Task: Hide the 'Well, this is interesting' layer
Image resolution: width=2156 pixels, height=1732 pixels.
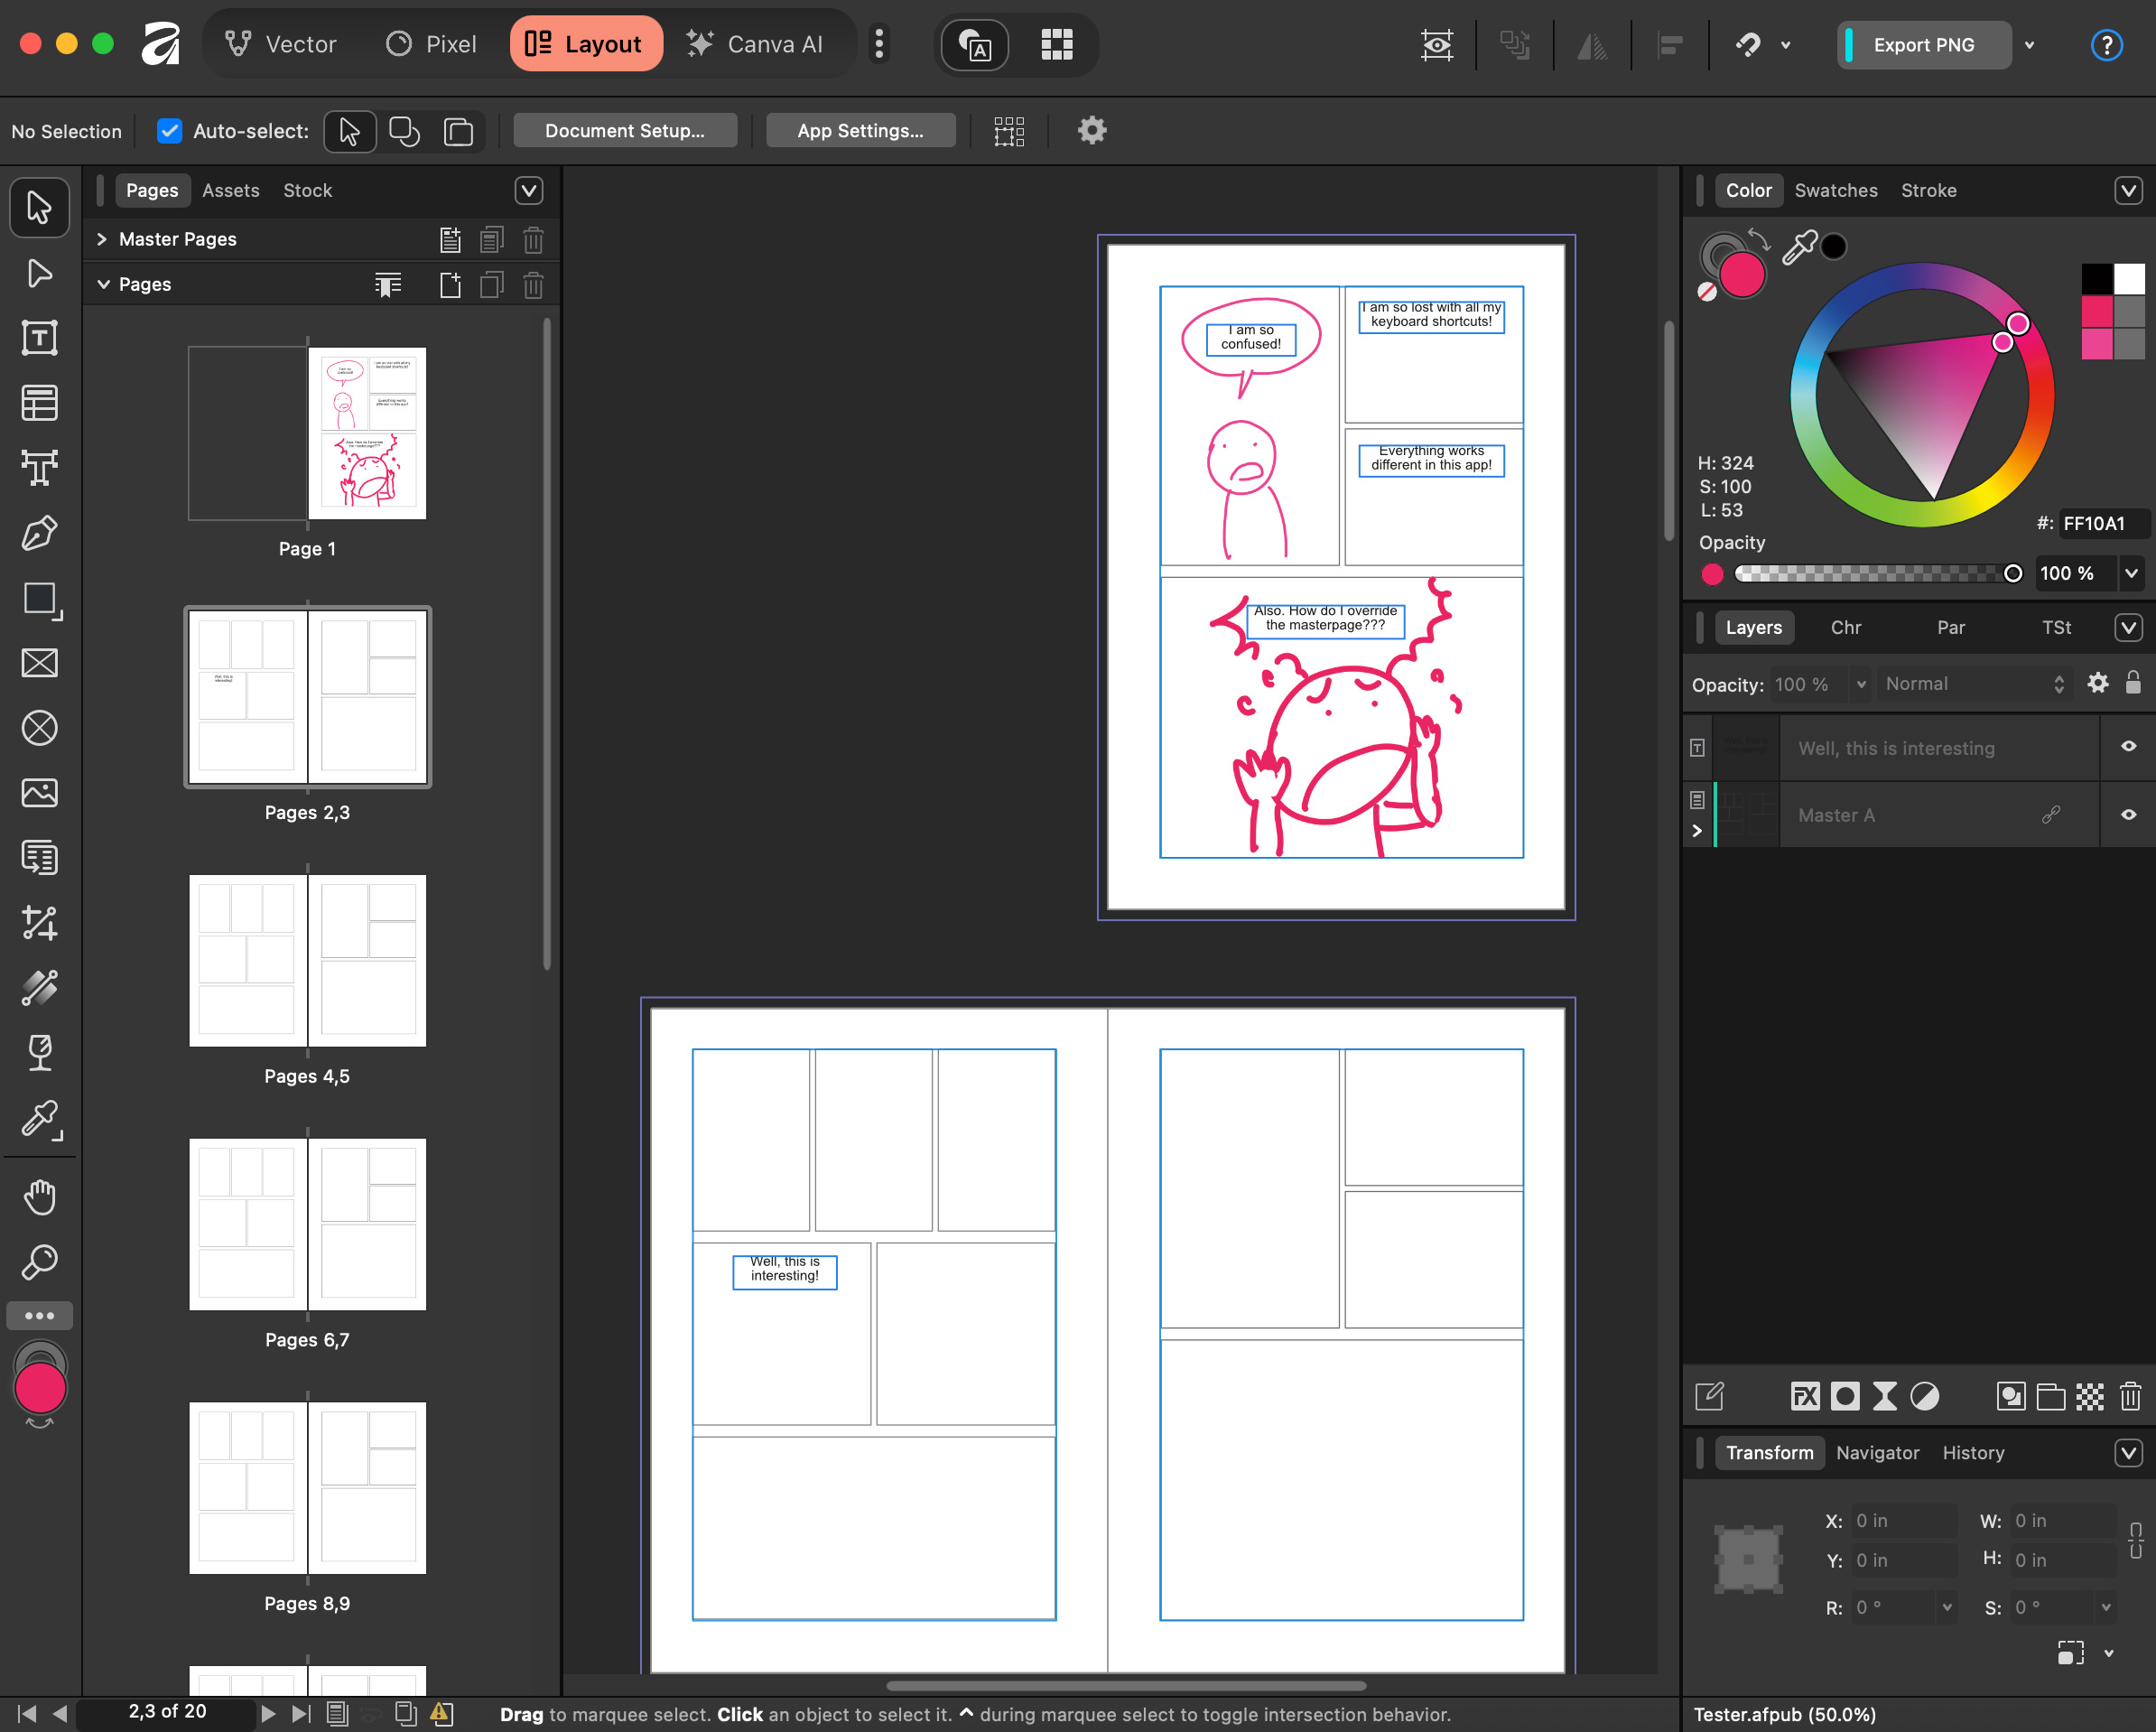Action: coord(2128,747)
